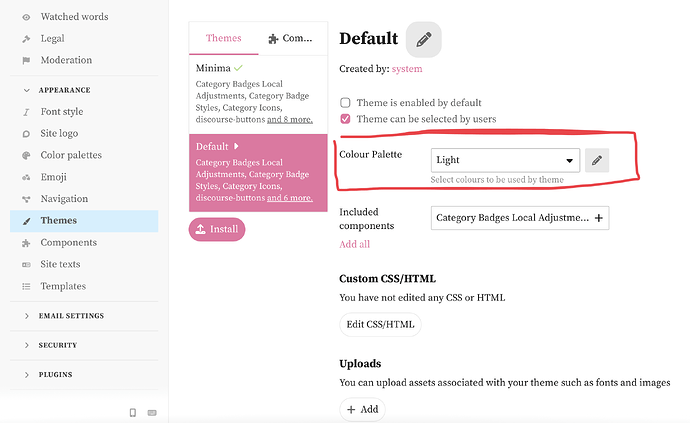Click the icon beside Navigation
Viewport: 690px width, 423px height.
point(26,199)
